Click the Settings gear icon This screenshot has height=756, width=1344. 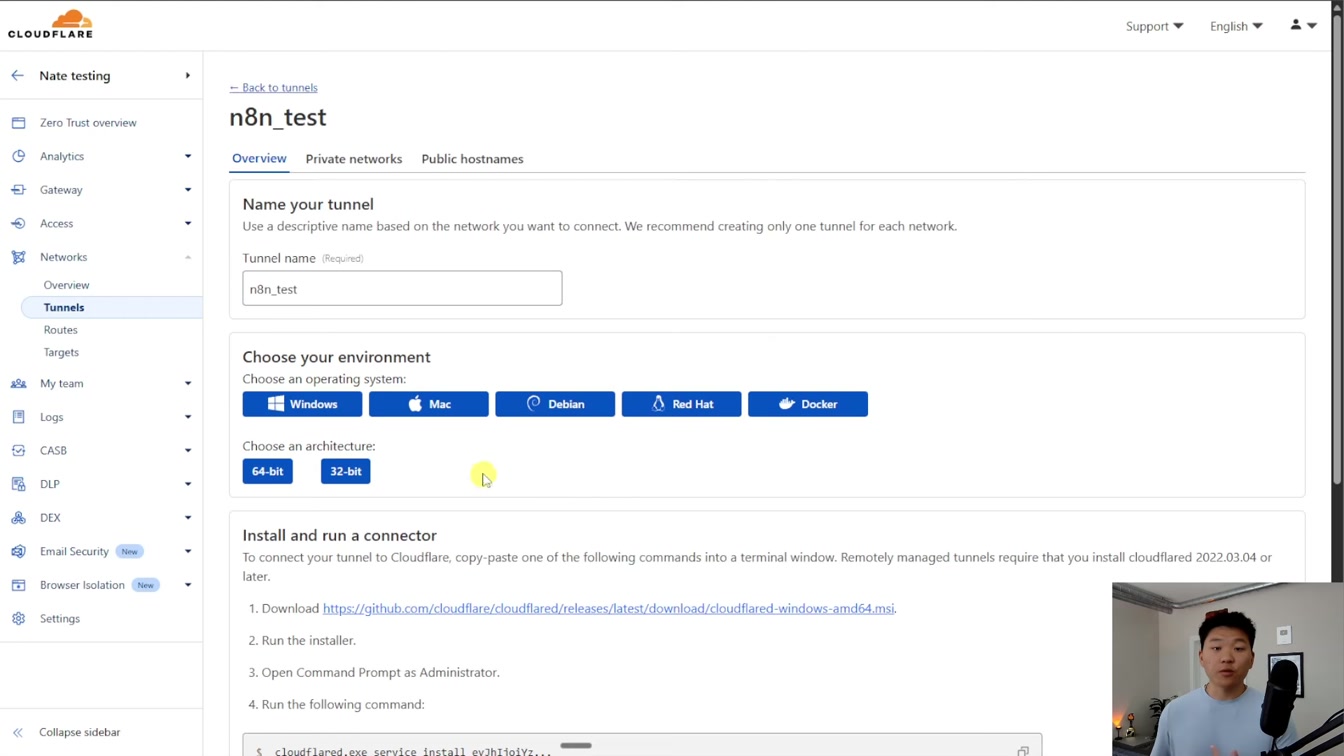(x=18, y=619)
